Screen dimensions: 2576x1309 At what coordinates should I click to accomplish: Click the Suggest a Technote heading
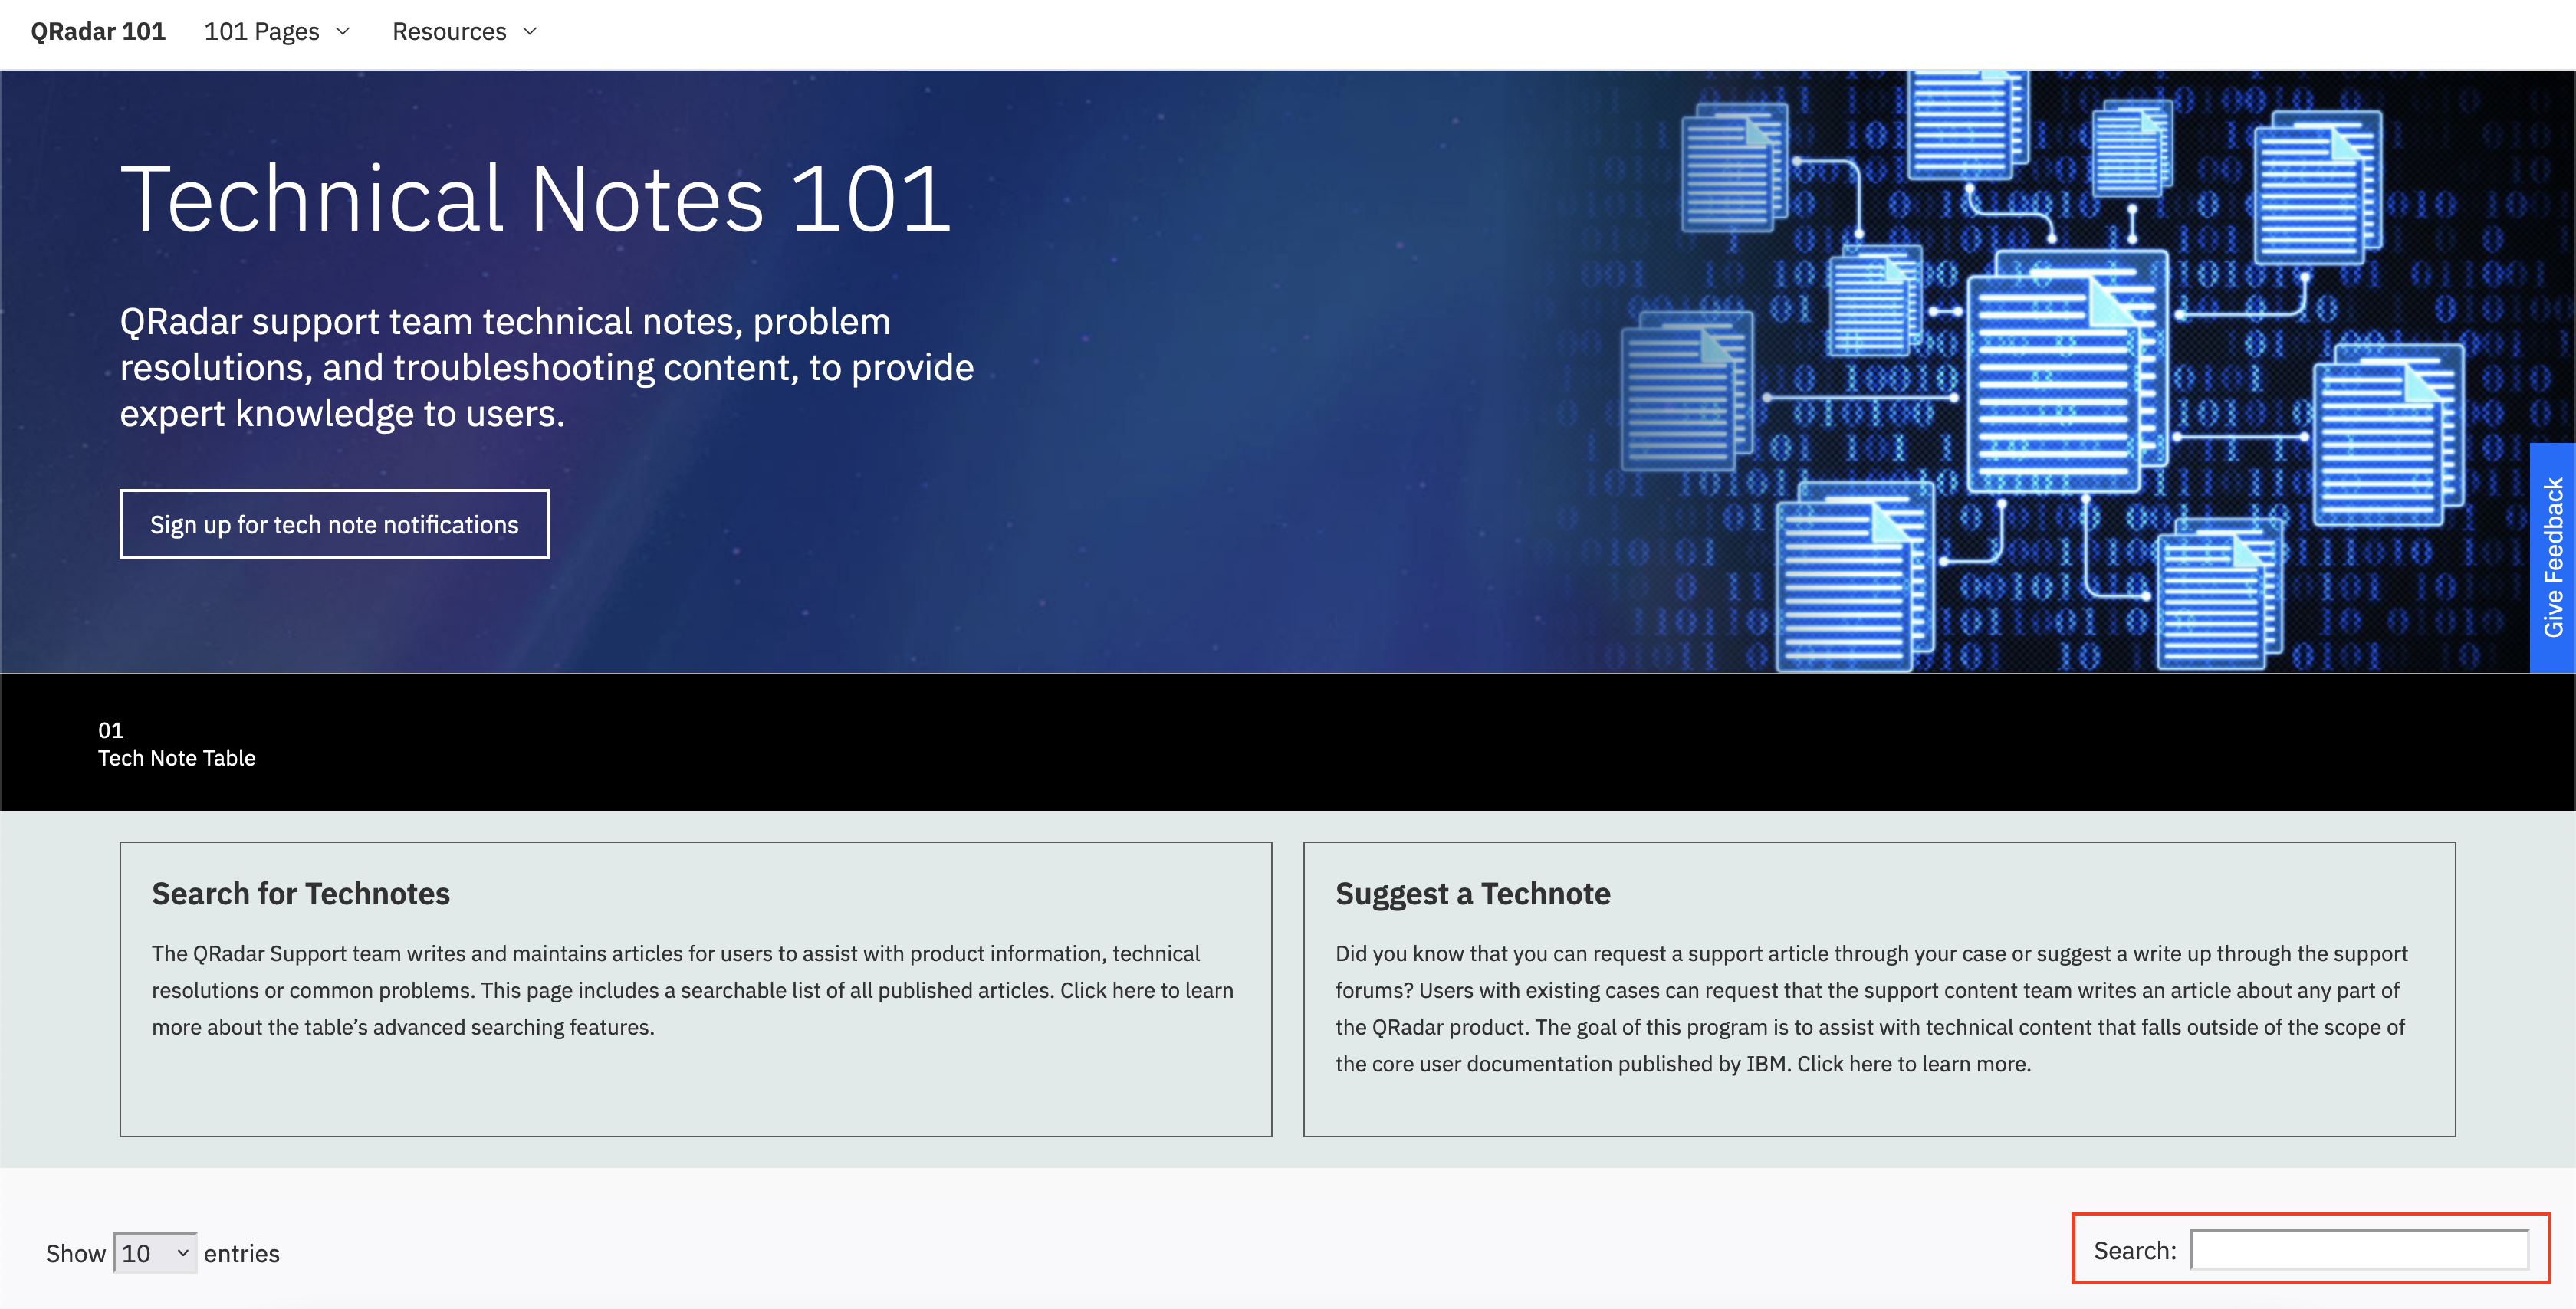[x=1473, y=893]
